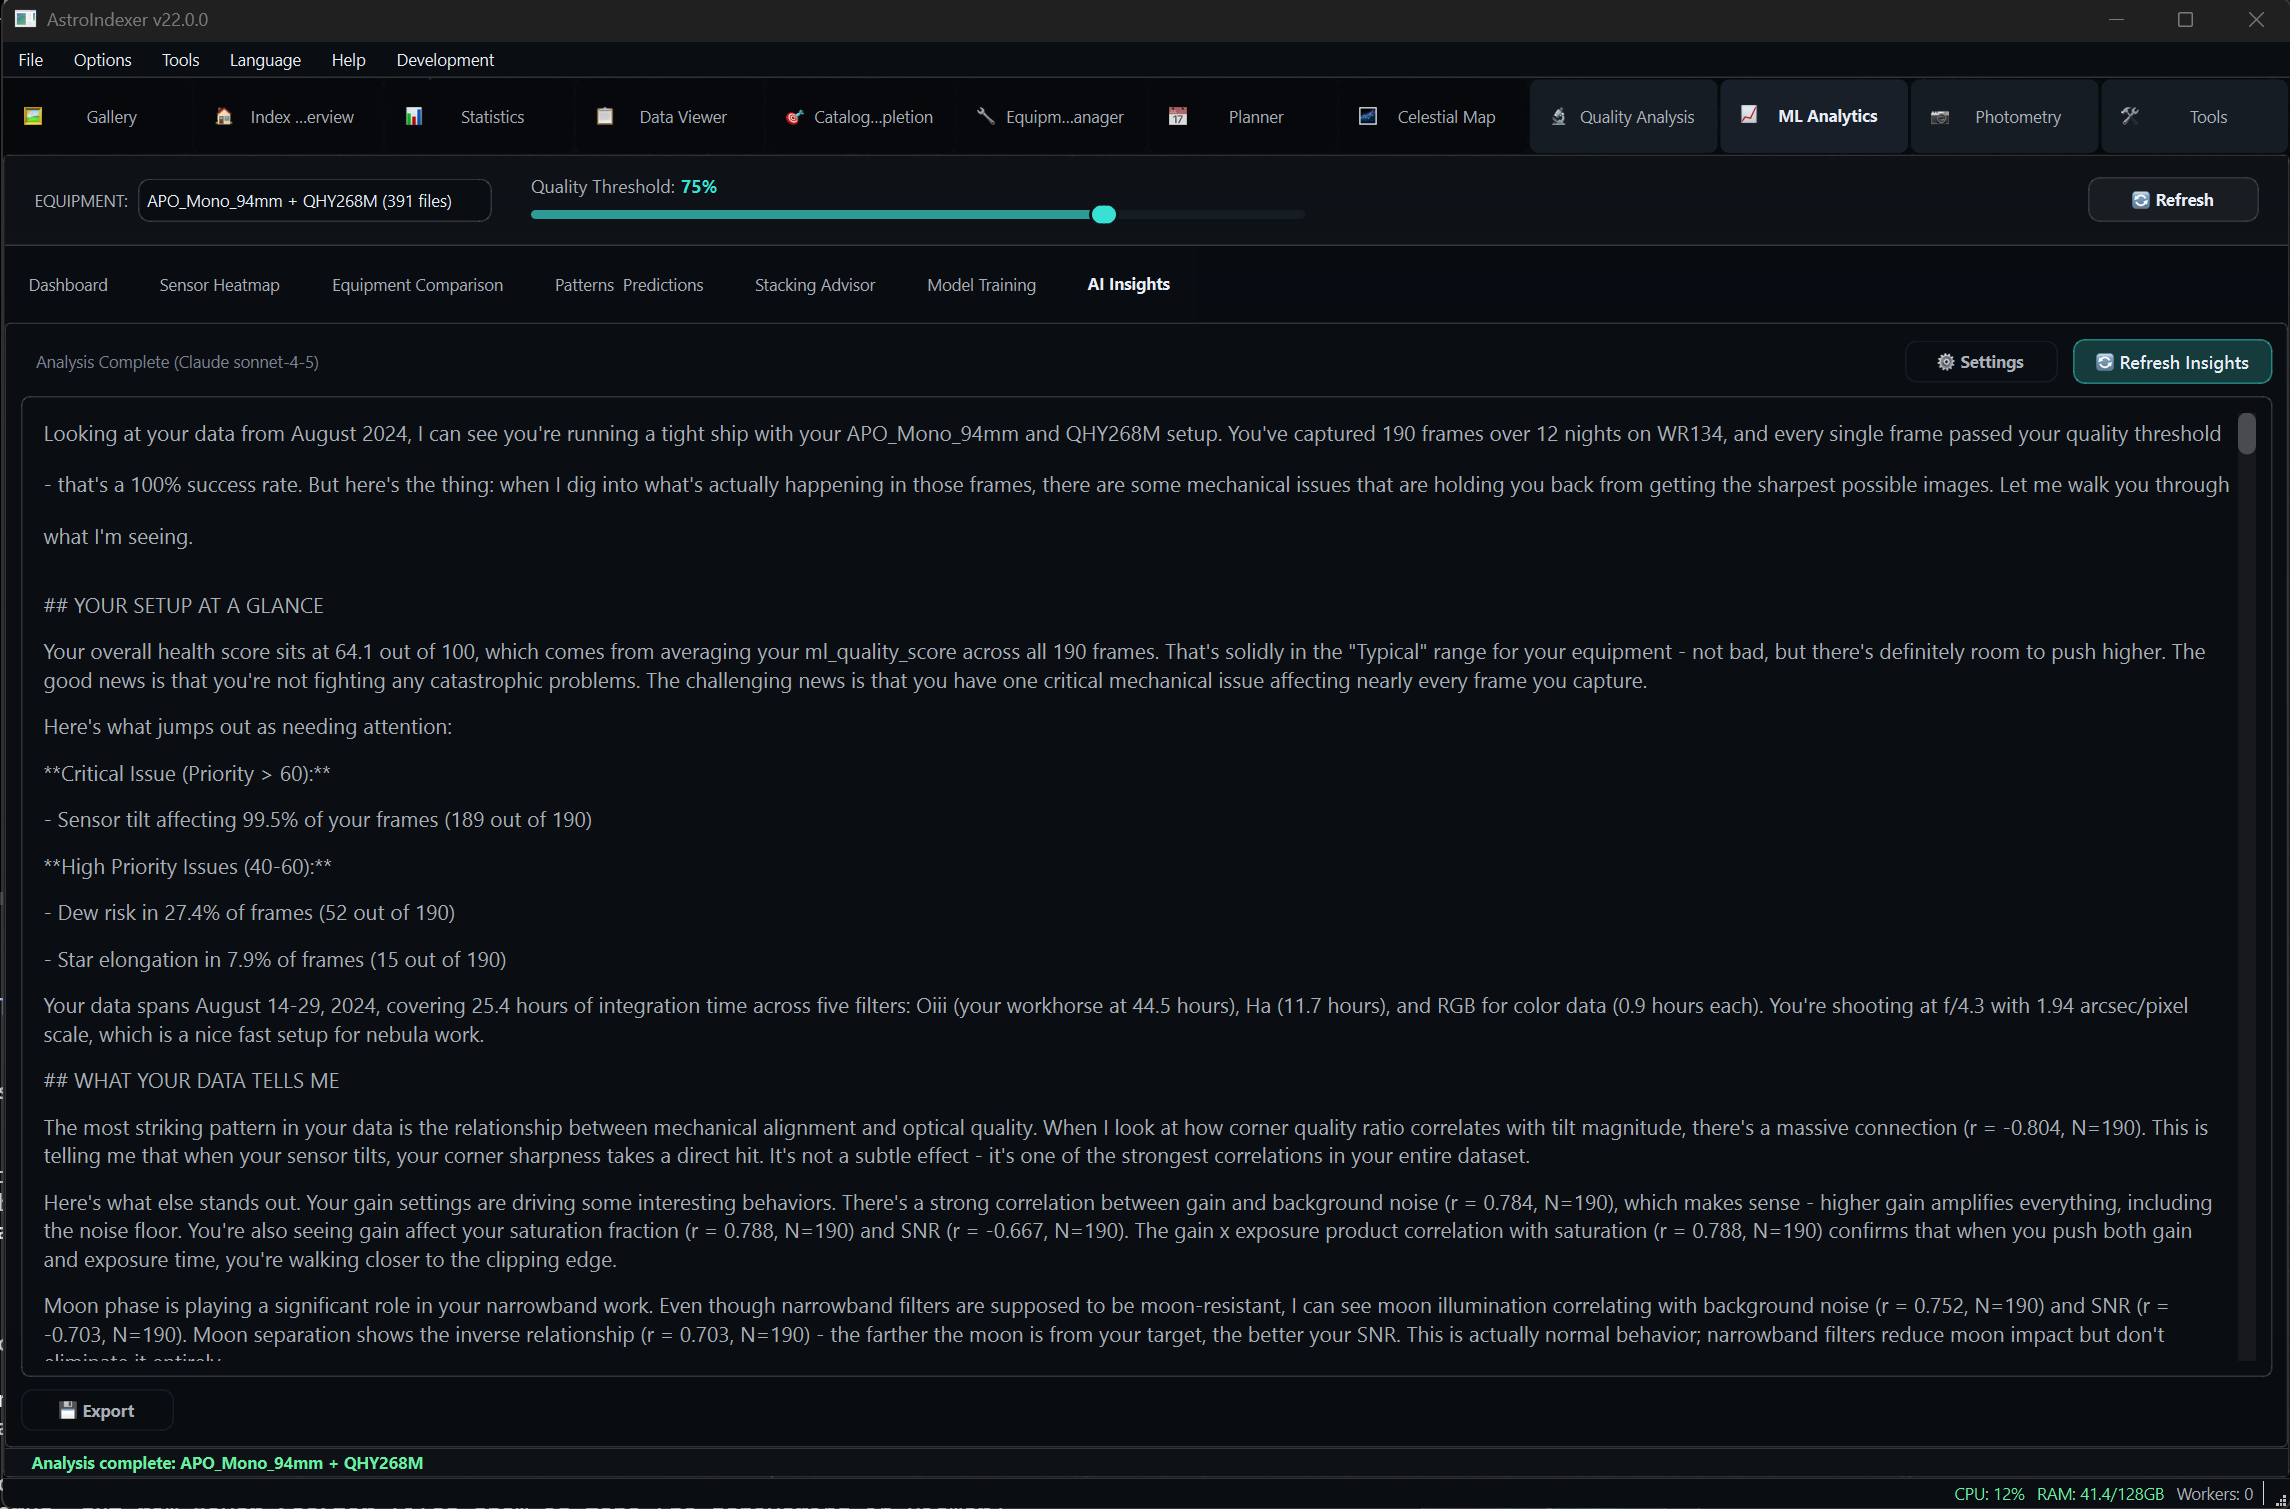Select the Equipment combo box
This screenshot has width=2290, height=1509.
pos(314,200)
